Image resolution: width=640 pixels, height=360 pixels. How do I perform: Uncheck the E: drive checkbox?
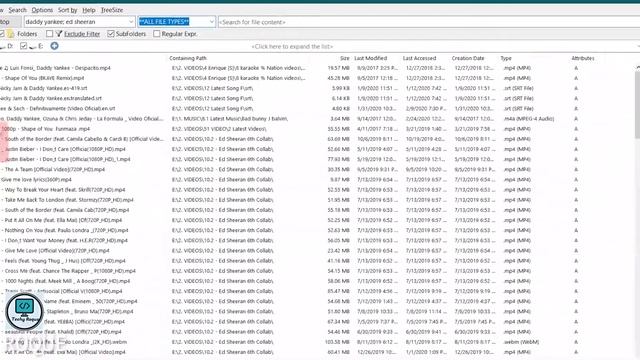tap(23, 46)
